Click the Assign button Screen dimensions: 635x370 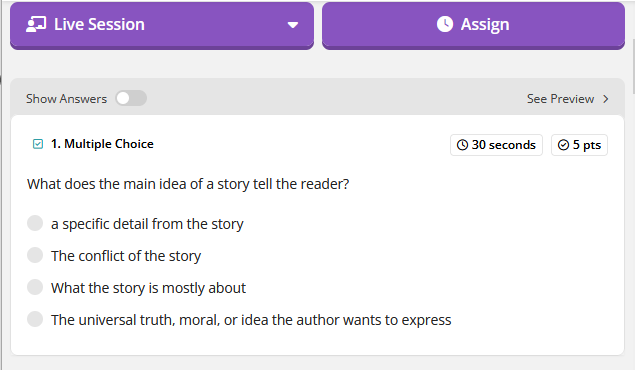pos(473,26)
